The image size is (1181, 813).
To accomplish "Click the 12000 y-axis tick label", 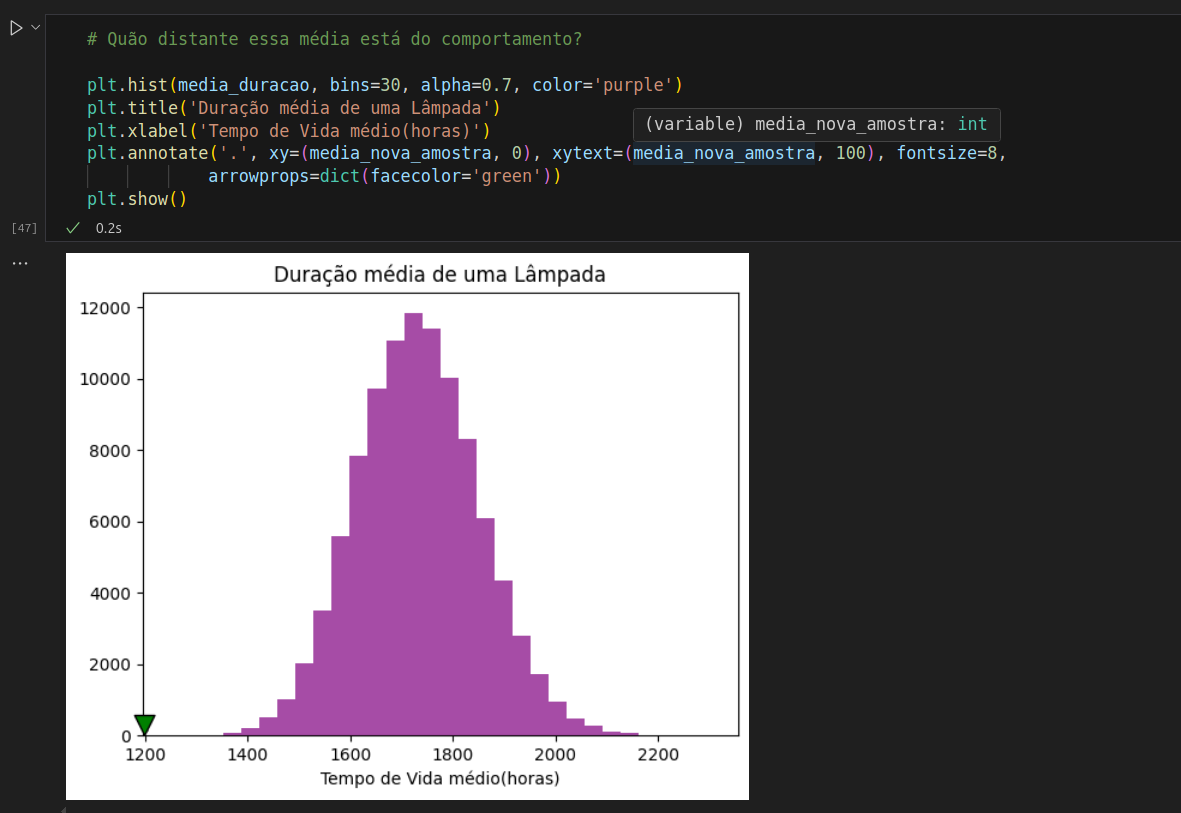I will point(105,308).
